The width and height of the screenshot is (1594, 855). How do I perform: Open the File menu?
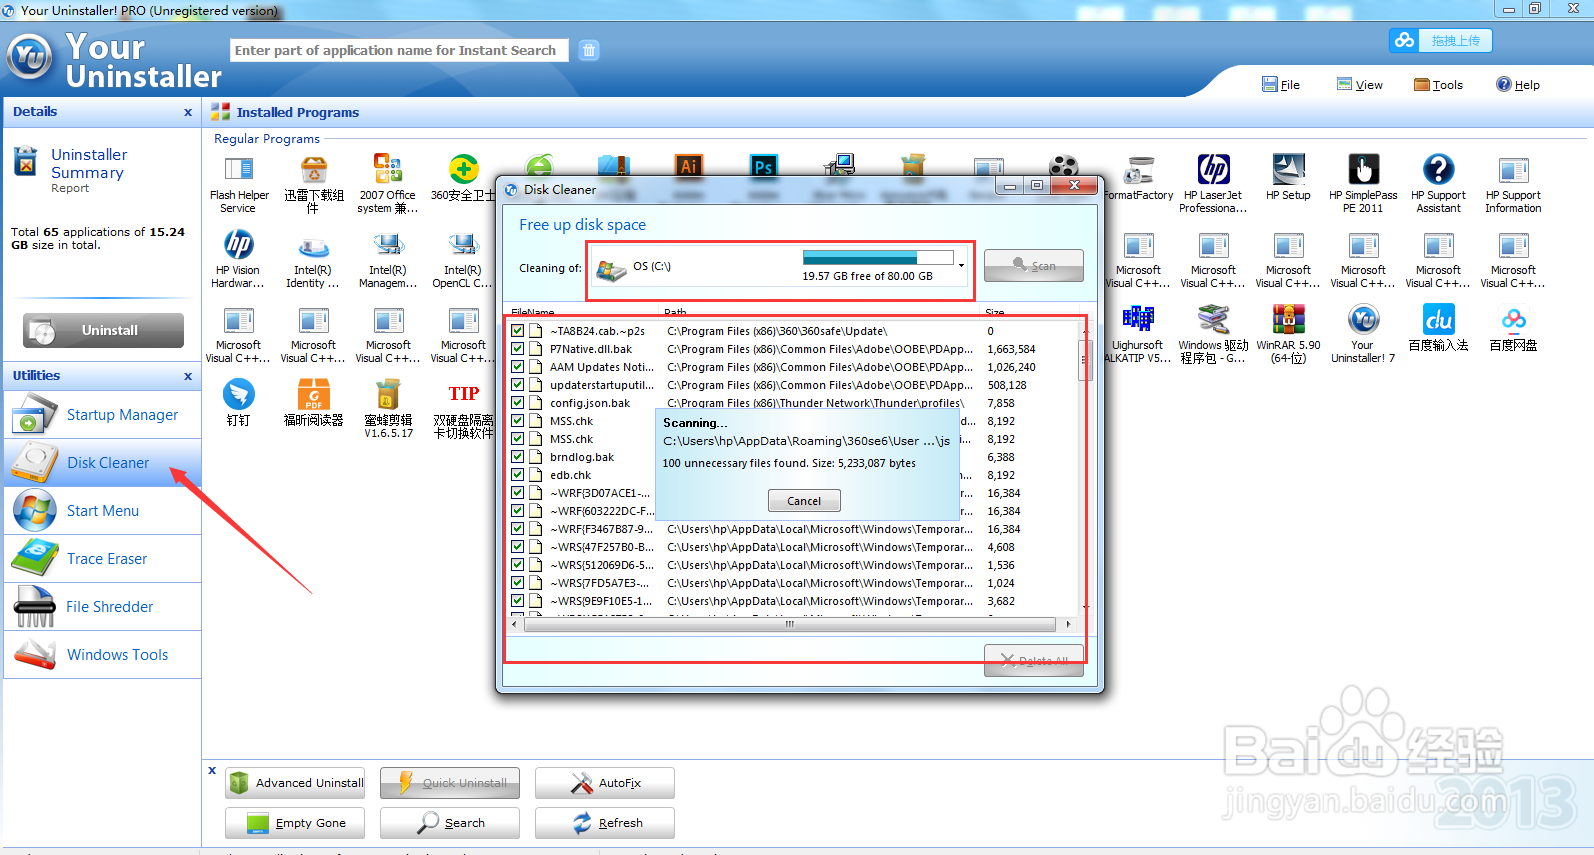point(1281,85)
